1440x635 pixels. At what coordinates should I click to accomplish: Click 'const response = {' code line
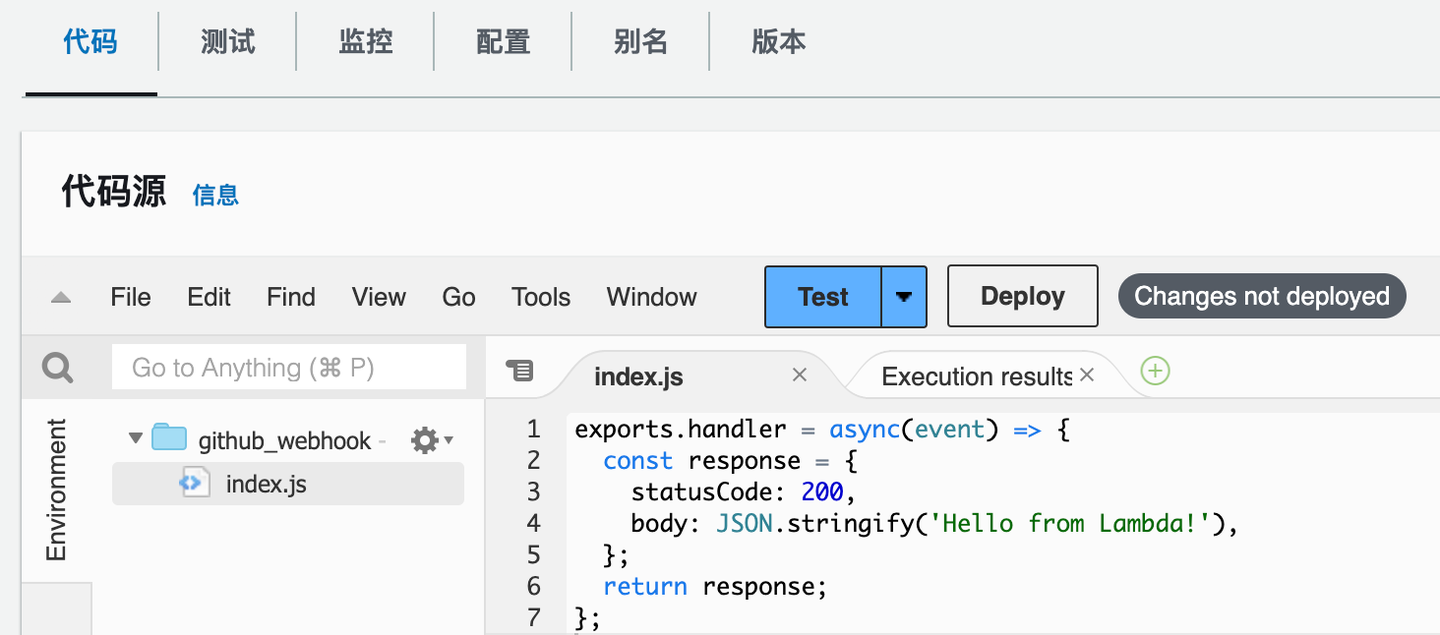pyautogui.click(x=730, y=461)
